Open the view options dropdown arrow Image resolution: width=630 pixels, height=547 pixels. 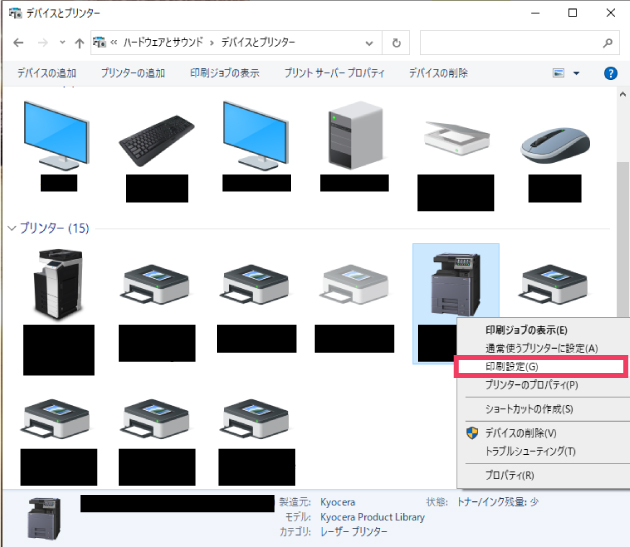(x=576, y=73)
